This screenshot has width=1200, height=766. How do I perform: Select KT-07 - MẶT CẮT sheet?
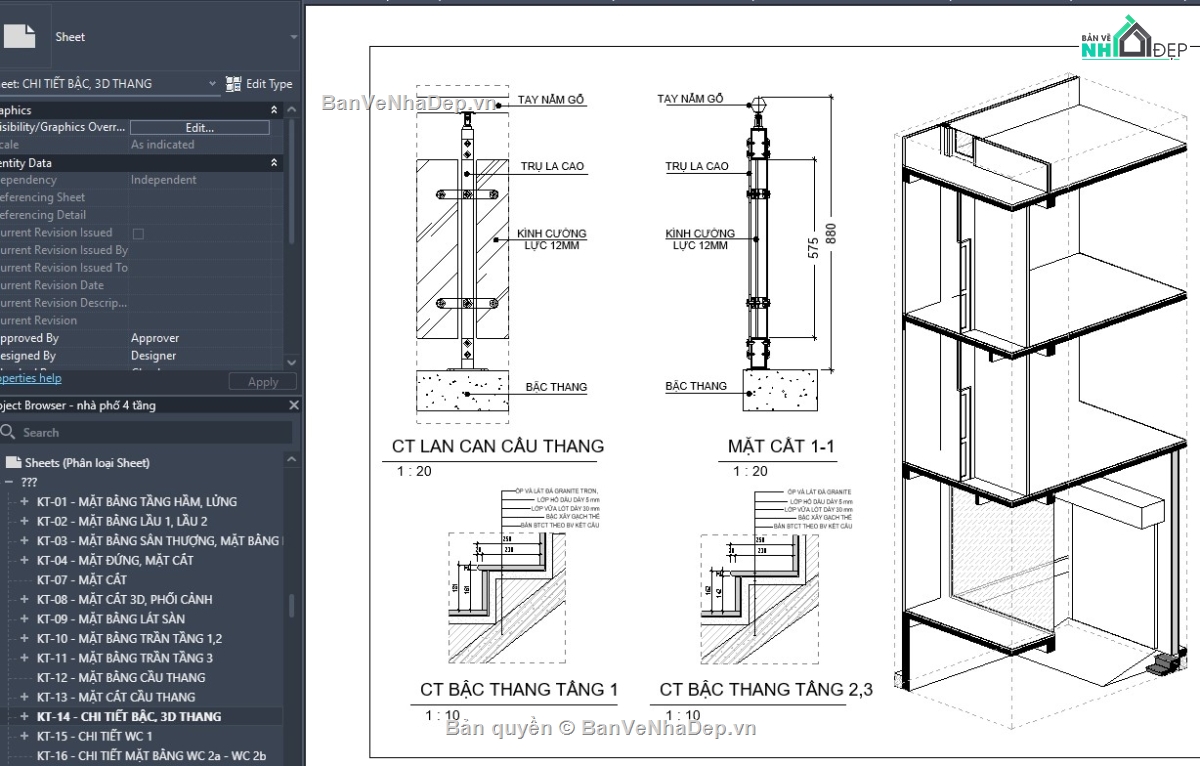82,580
